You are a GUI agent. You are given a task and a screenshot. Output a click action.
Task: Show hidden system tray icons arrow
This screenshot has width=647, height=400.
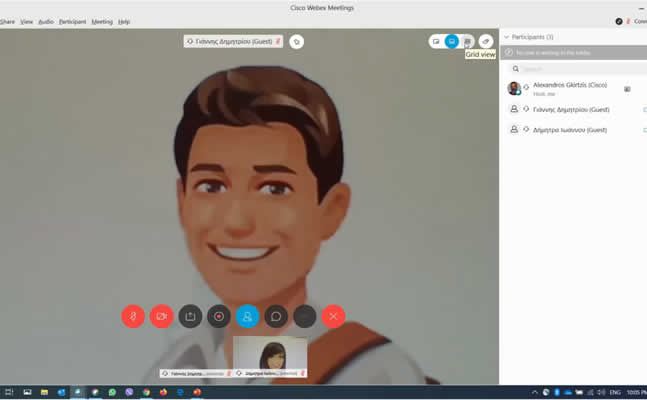click(535, 393)
